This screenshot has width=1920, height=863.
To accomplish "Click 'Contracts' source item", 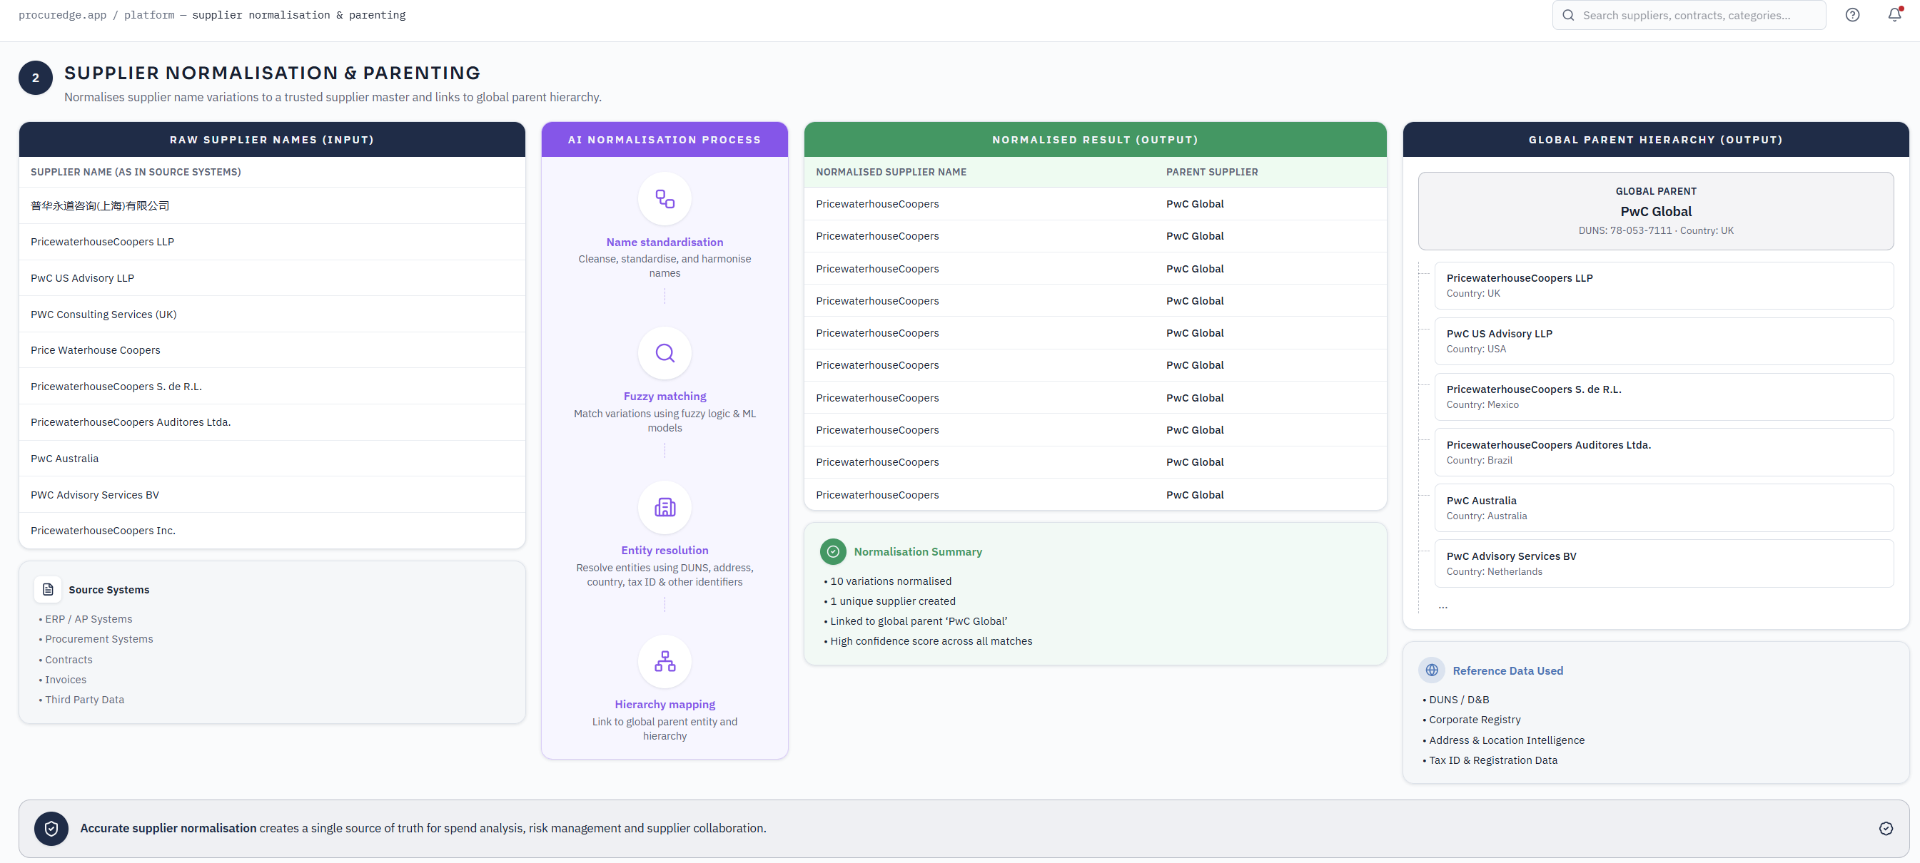I will tap(68, 660).
